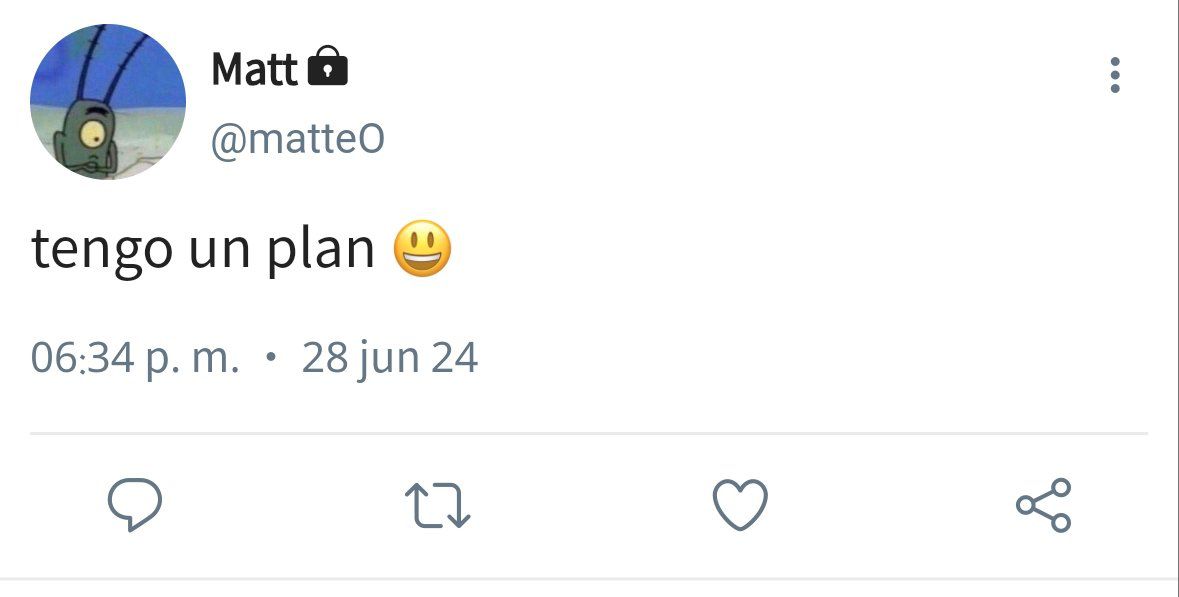1179x597 pixels.
Task: Open the profile via display name Matt
Action: (254, 68)
